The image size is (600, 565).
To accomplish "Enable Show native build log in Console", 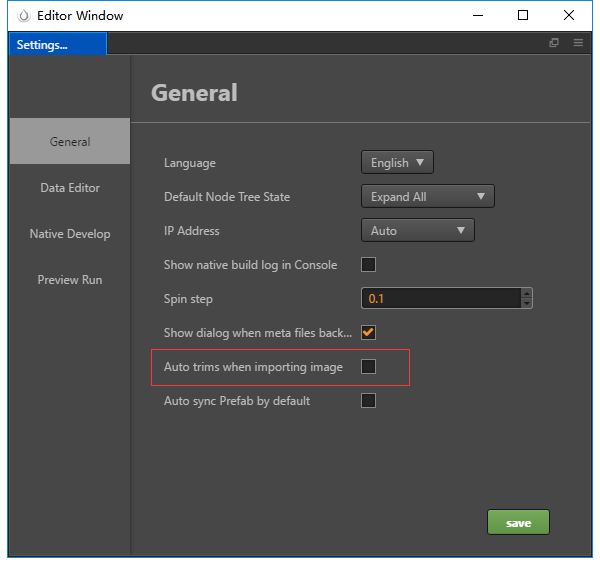I will click(x=368, y=265).
